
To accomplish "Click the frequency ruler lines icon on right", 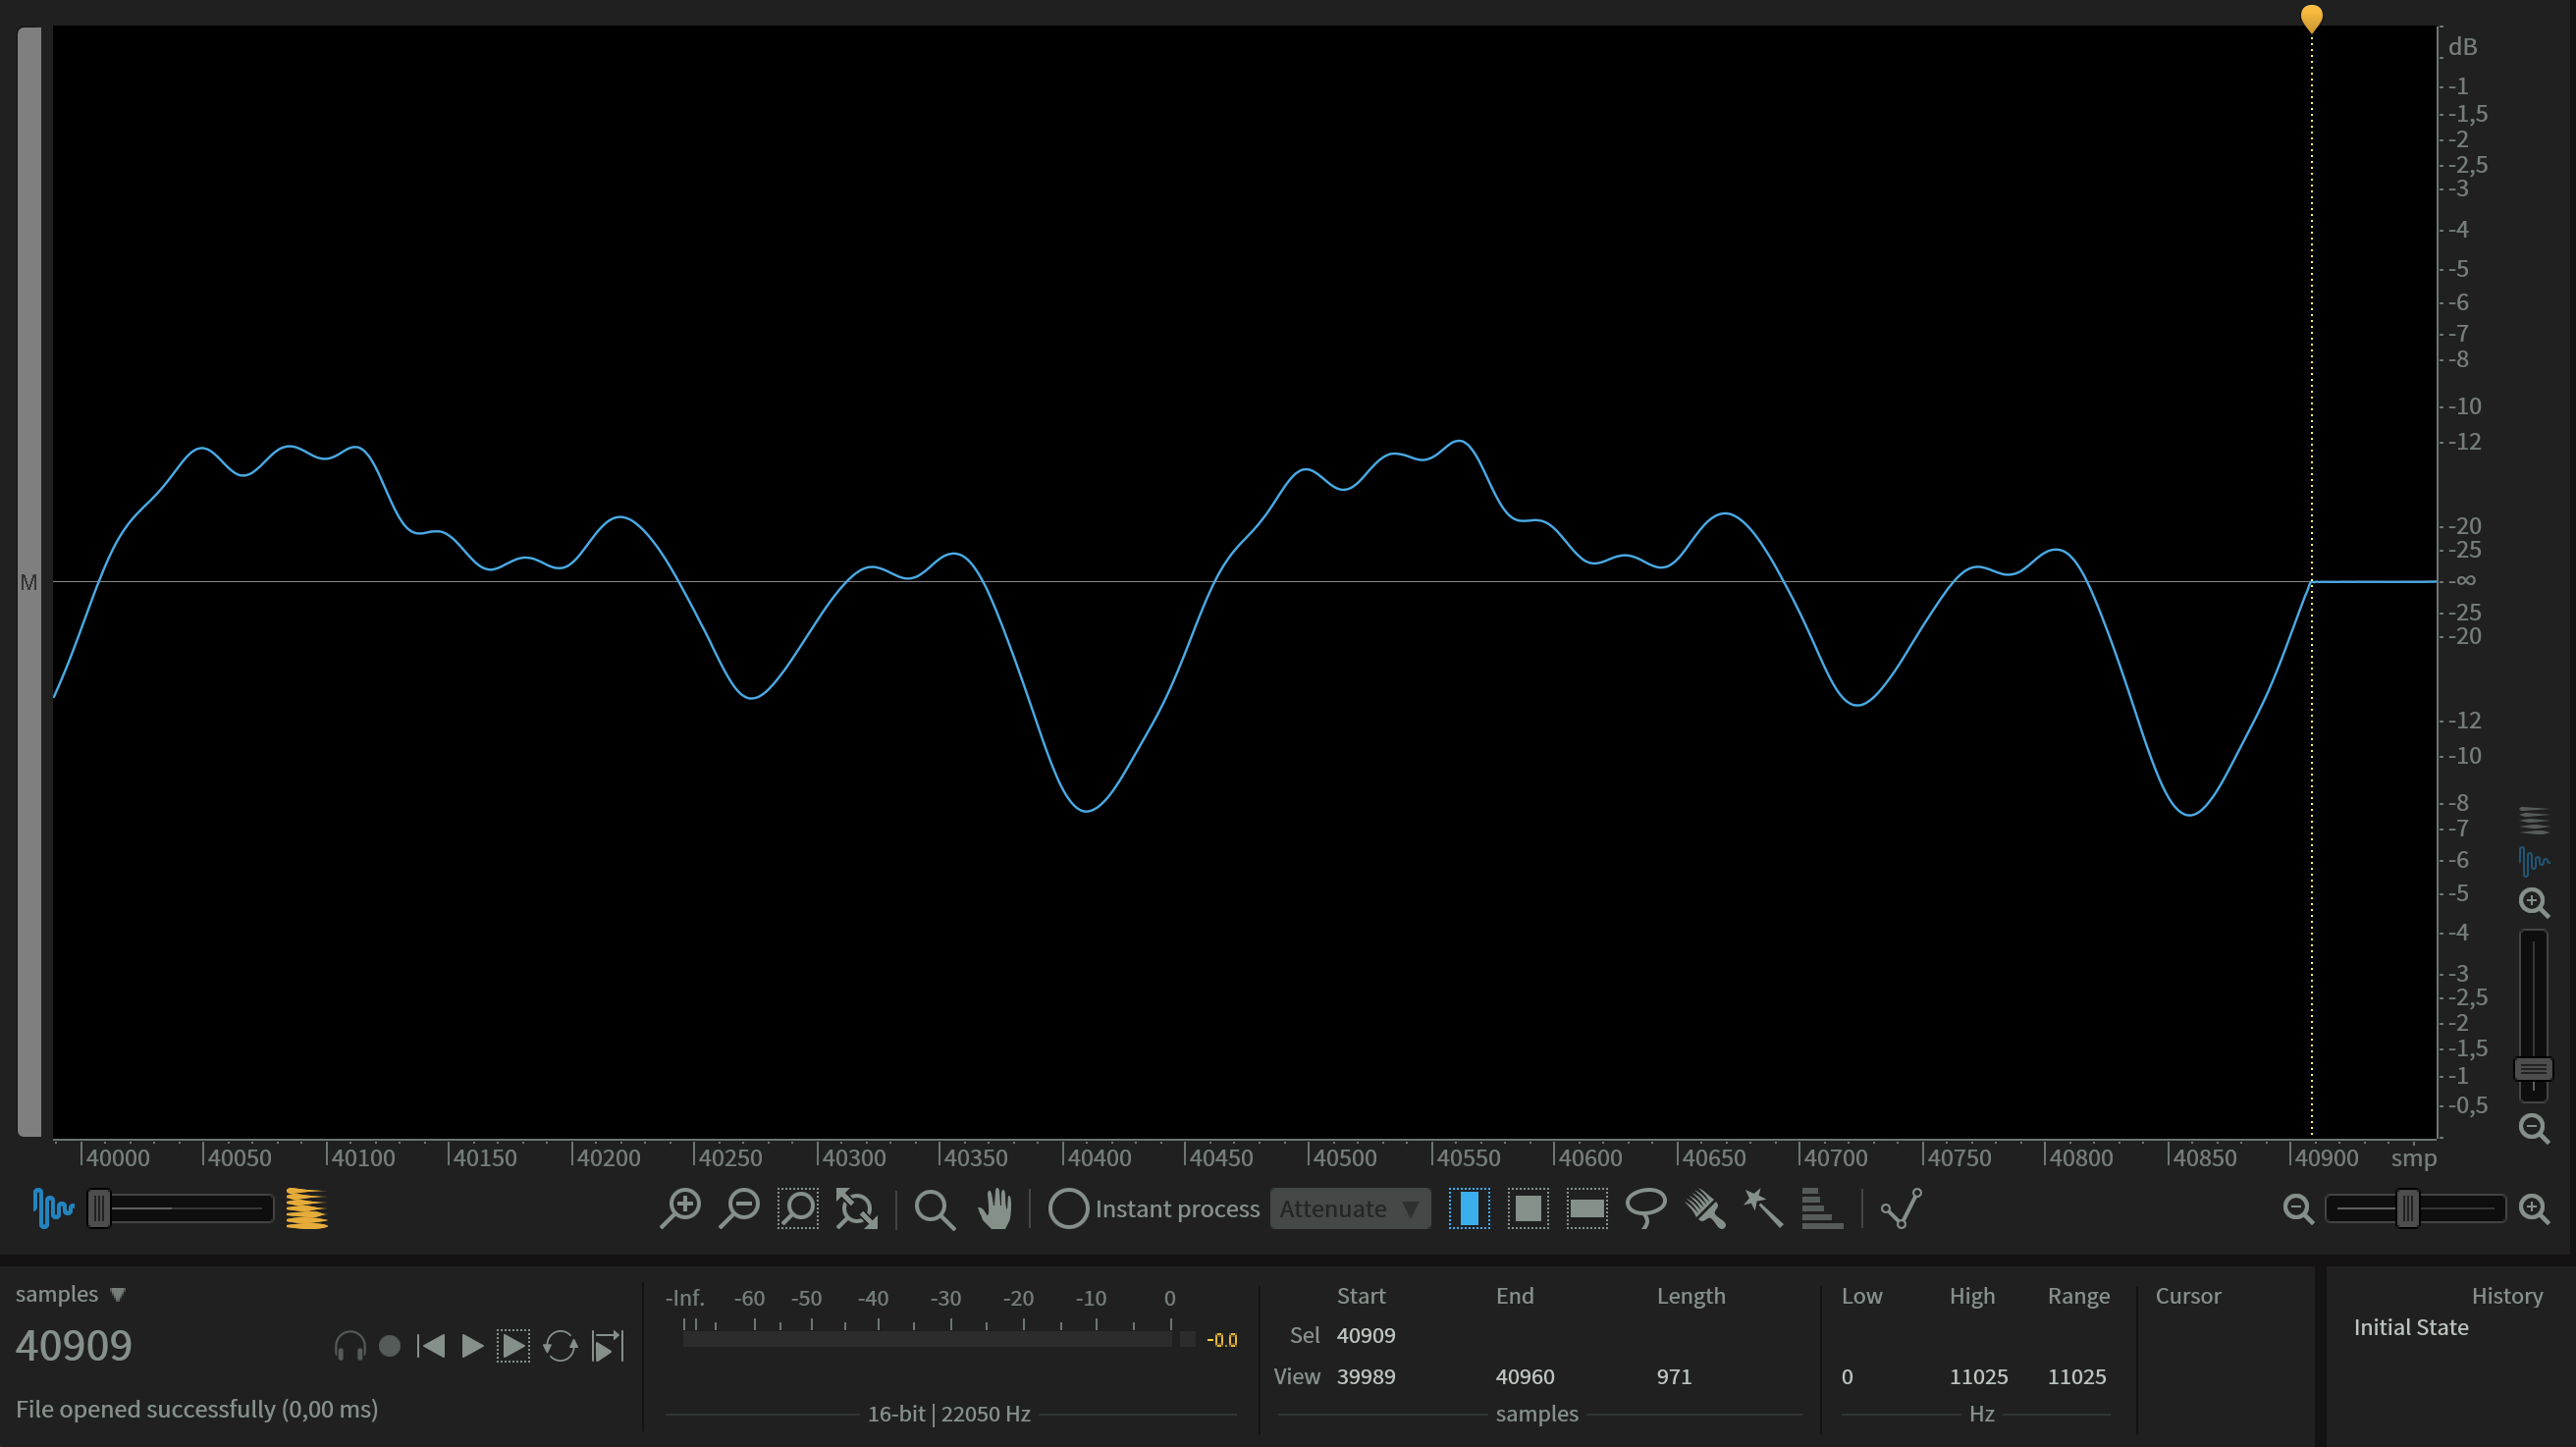I will click(x=2534, y=820).
